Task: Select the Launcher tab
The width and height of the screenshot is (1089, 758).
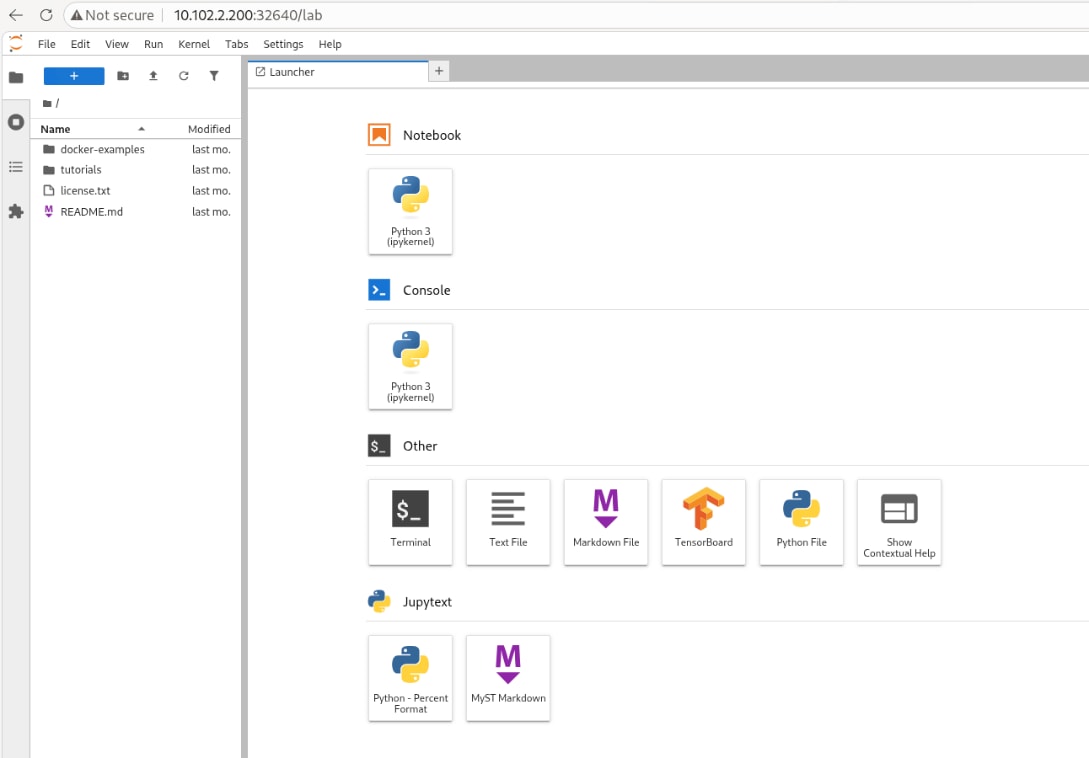Action: (338, 72)
